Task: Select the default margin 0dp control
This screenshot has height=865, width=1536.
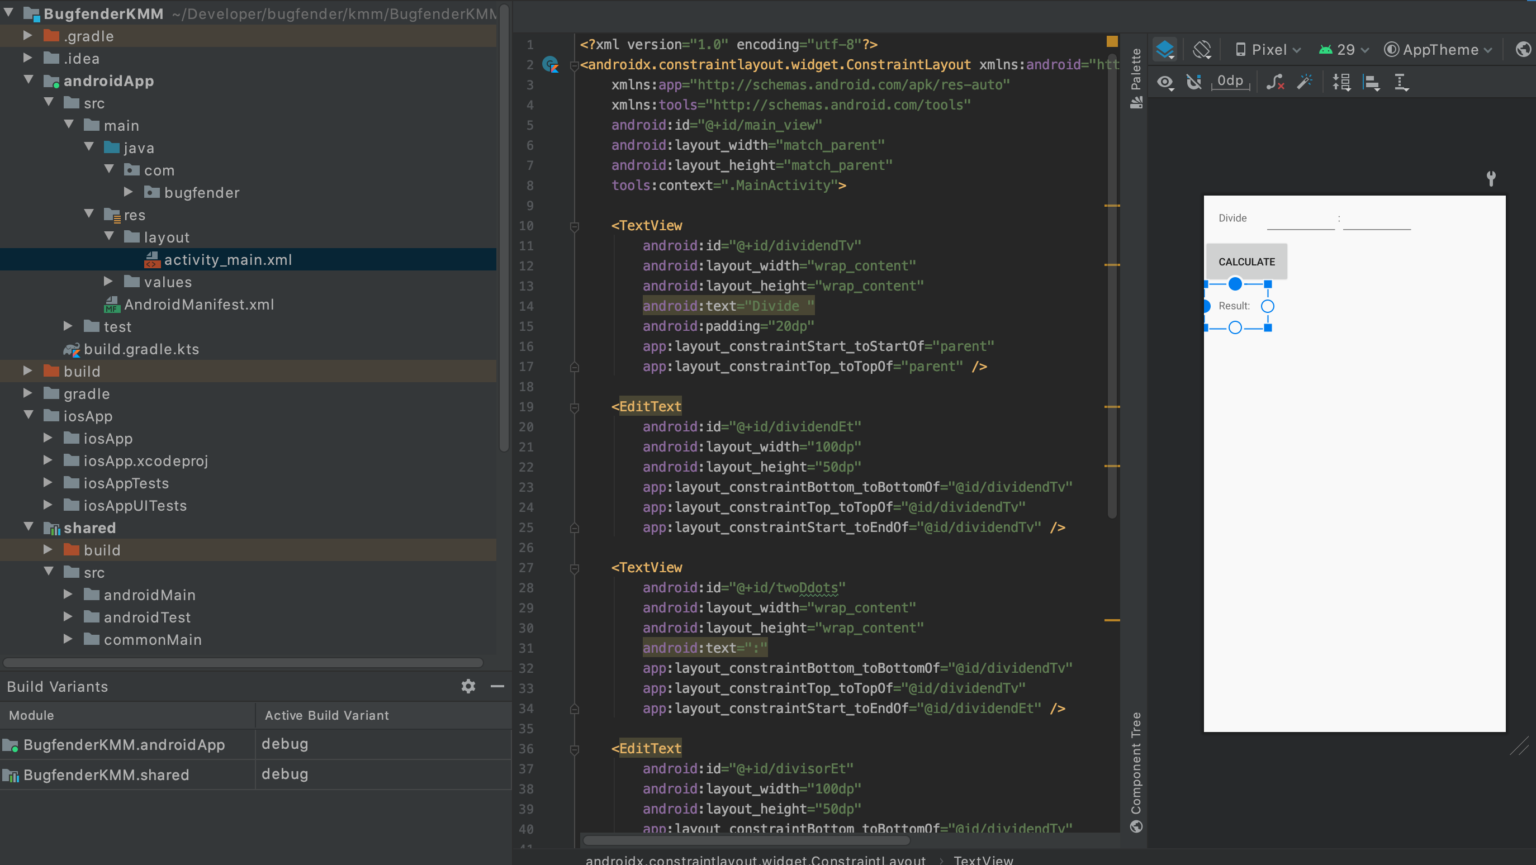Action: pos(1230,82)
